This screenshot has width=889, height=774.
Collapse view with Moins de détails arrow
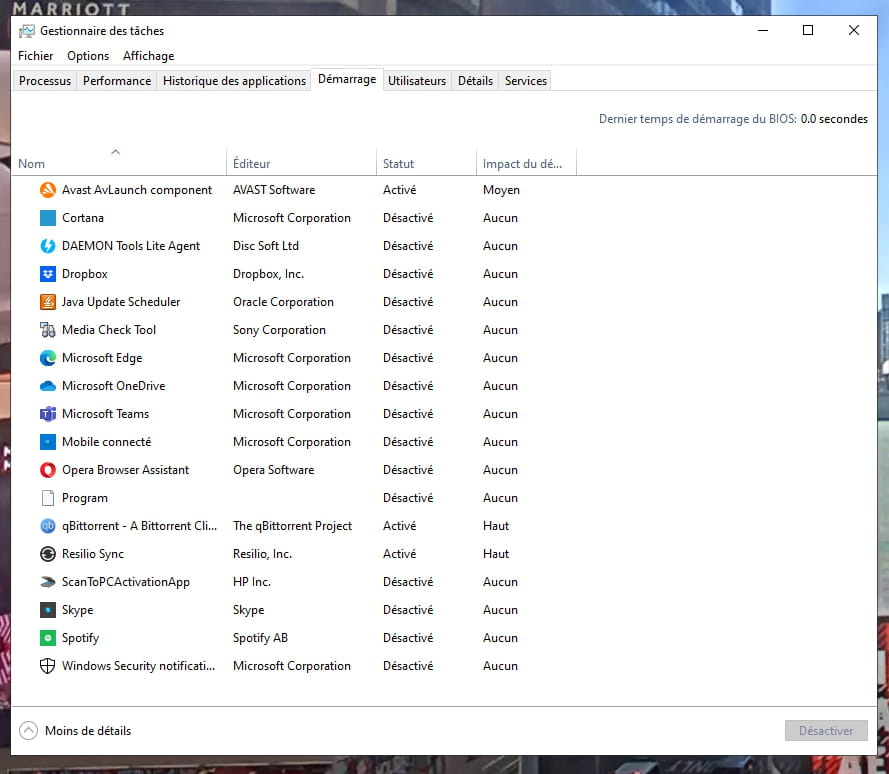pos(28,730)
